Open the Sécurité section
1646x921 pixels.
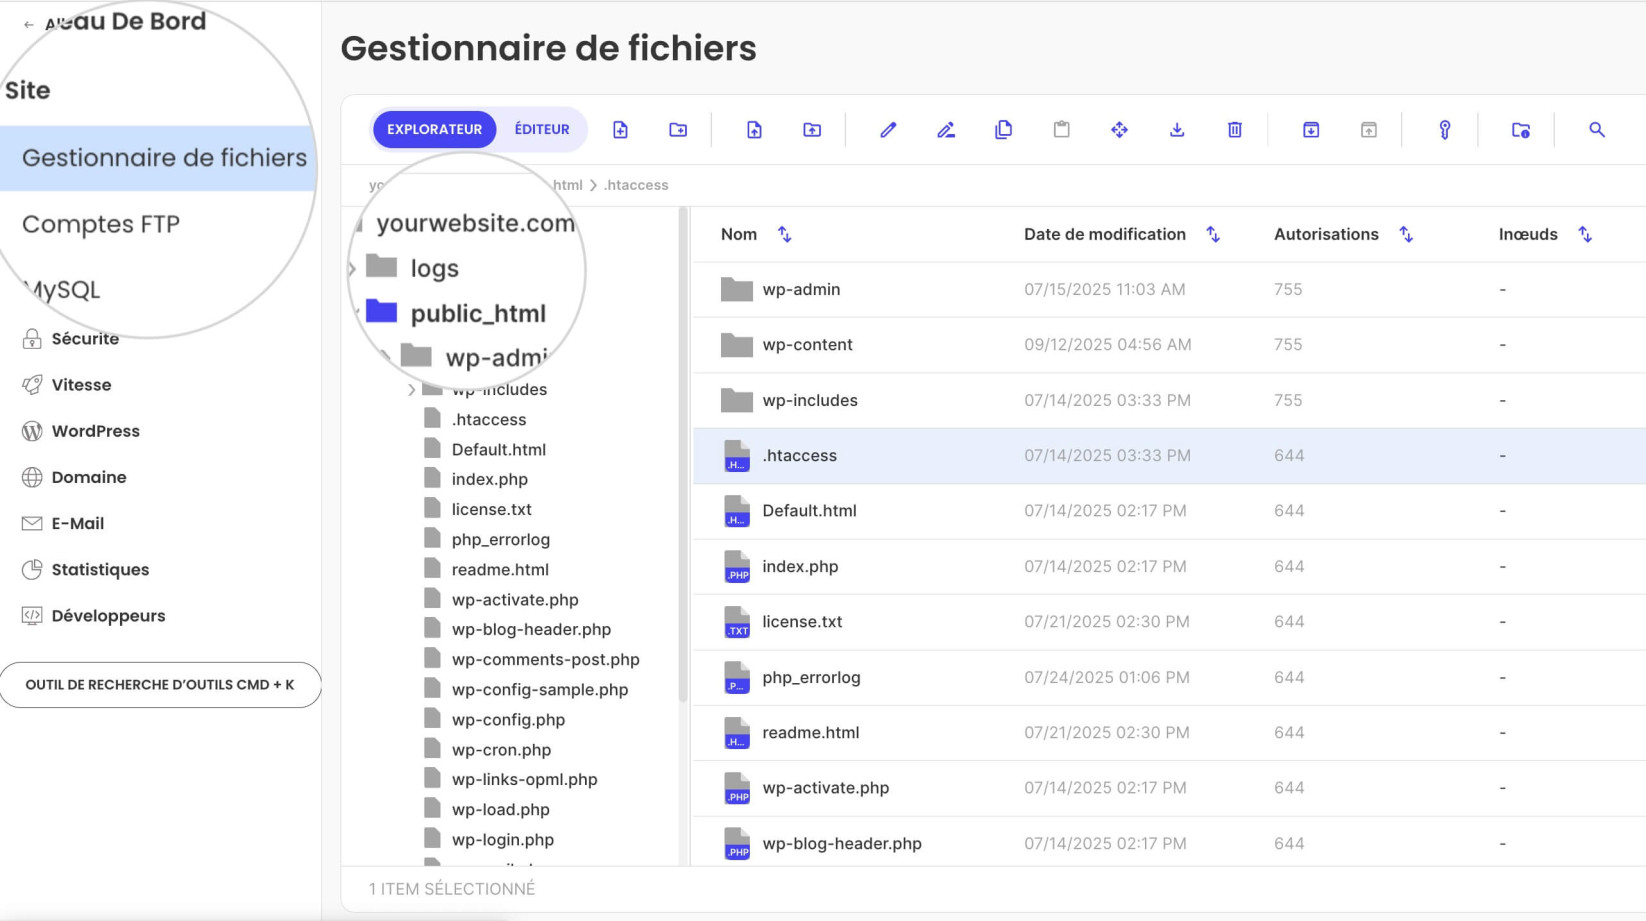[x=85, y=339]
